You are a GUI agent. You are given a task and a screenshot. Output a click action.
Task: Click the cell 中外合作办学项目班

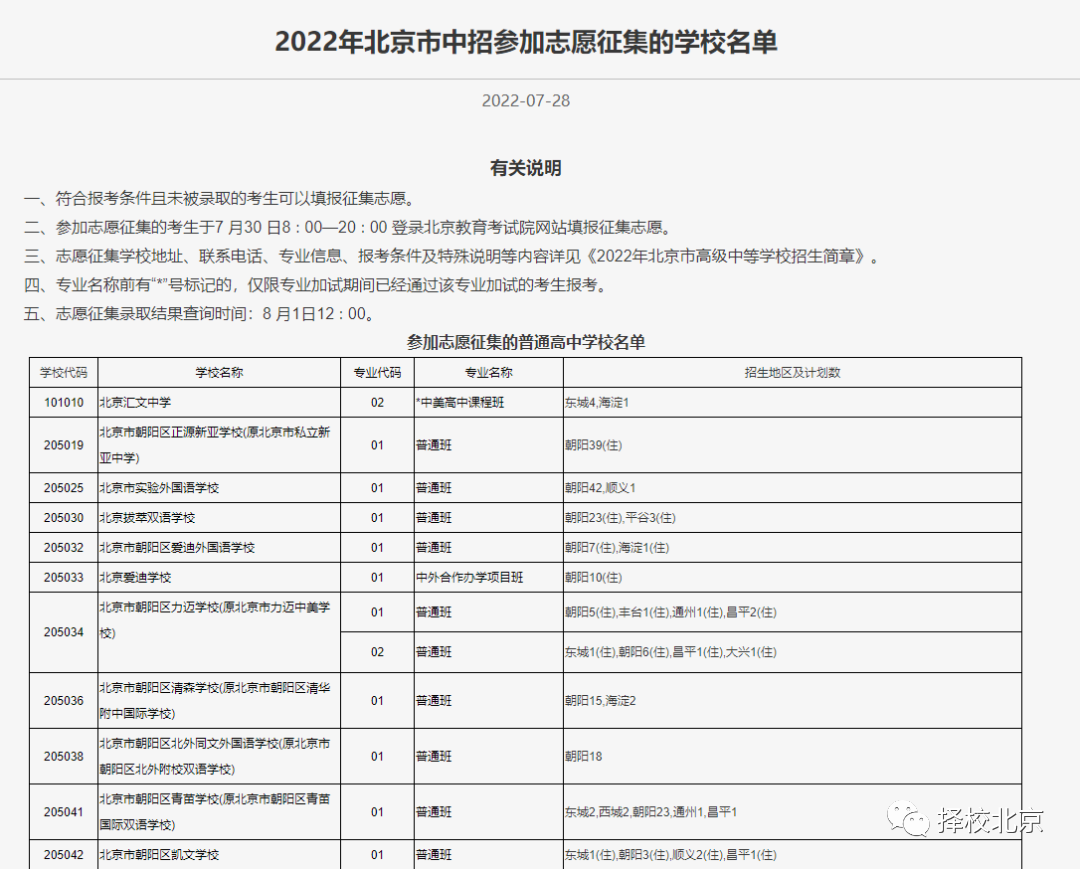pyautogui.click(x=469, y=577)
